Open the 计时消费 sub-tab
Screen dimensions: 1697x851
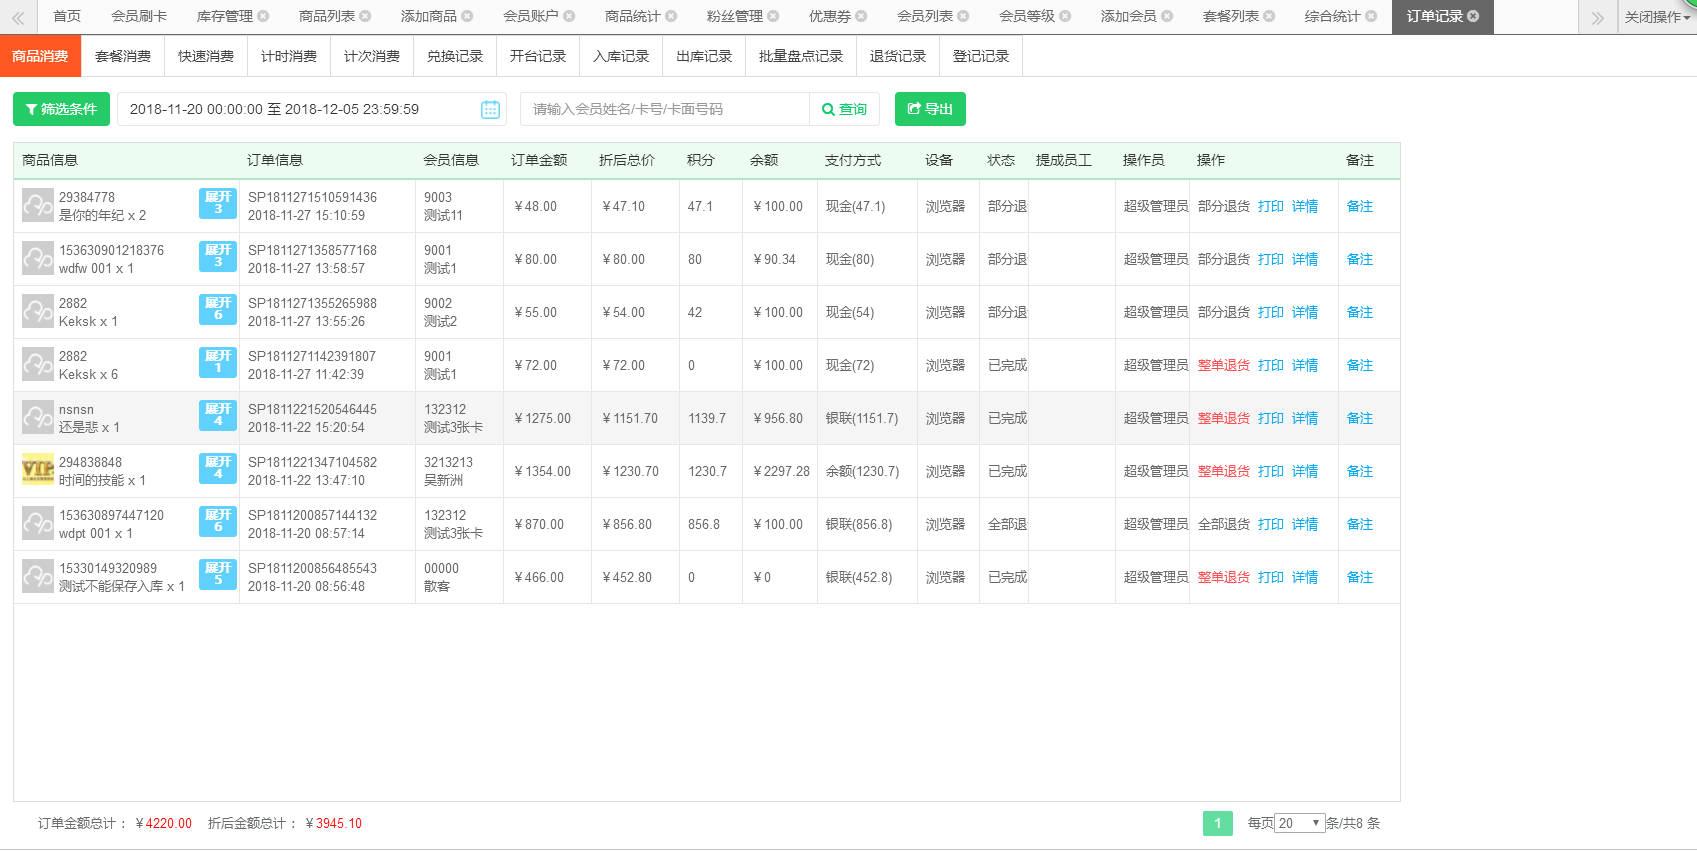pos(289,56)
